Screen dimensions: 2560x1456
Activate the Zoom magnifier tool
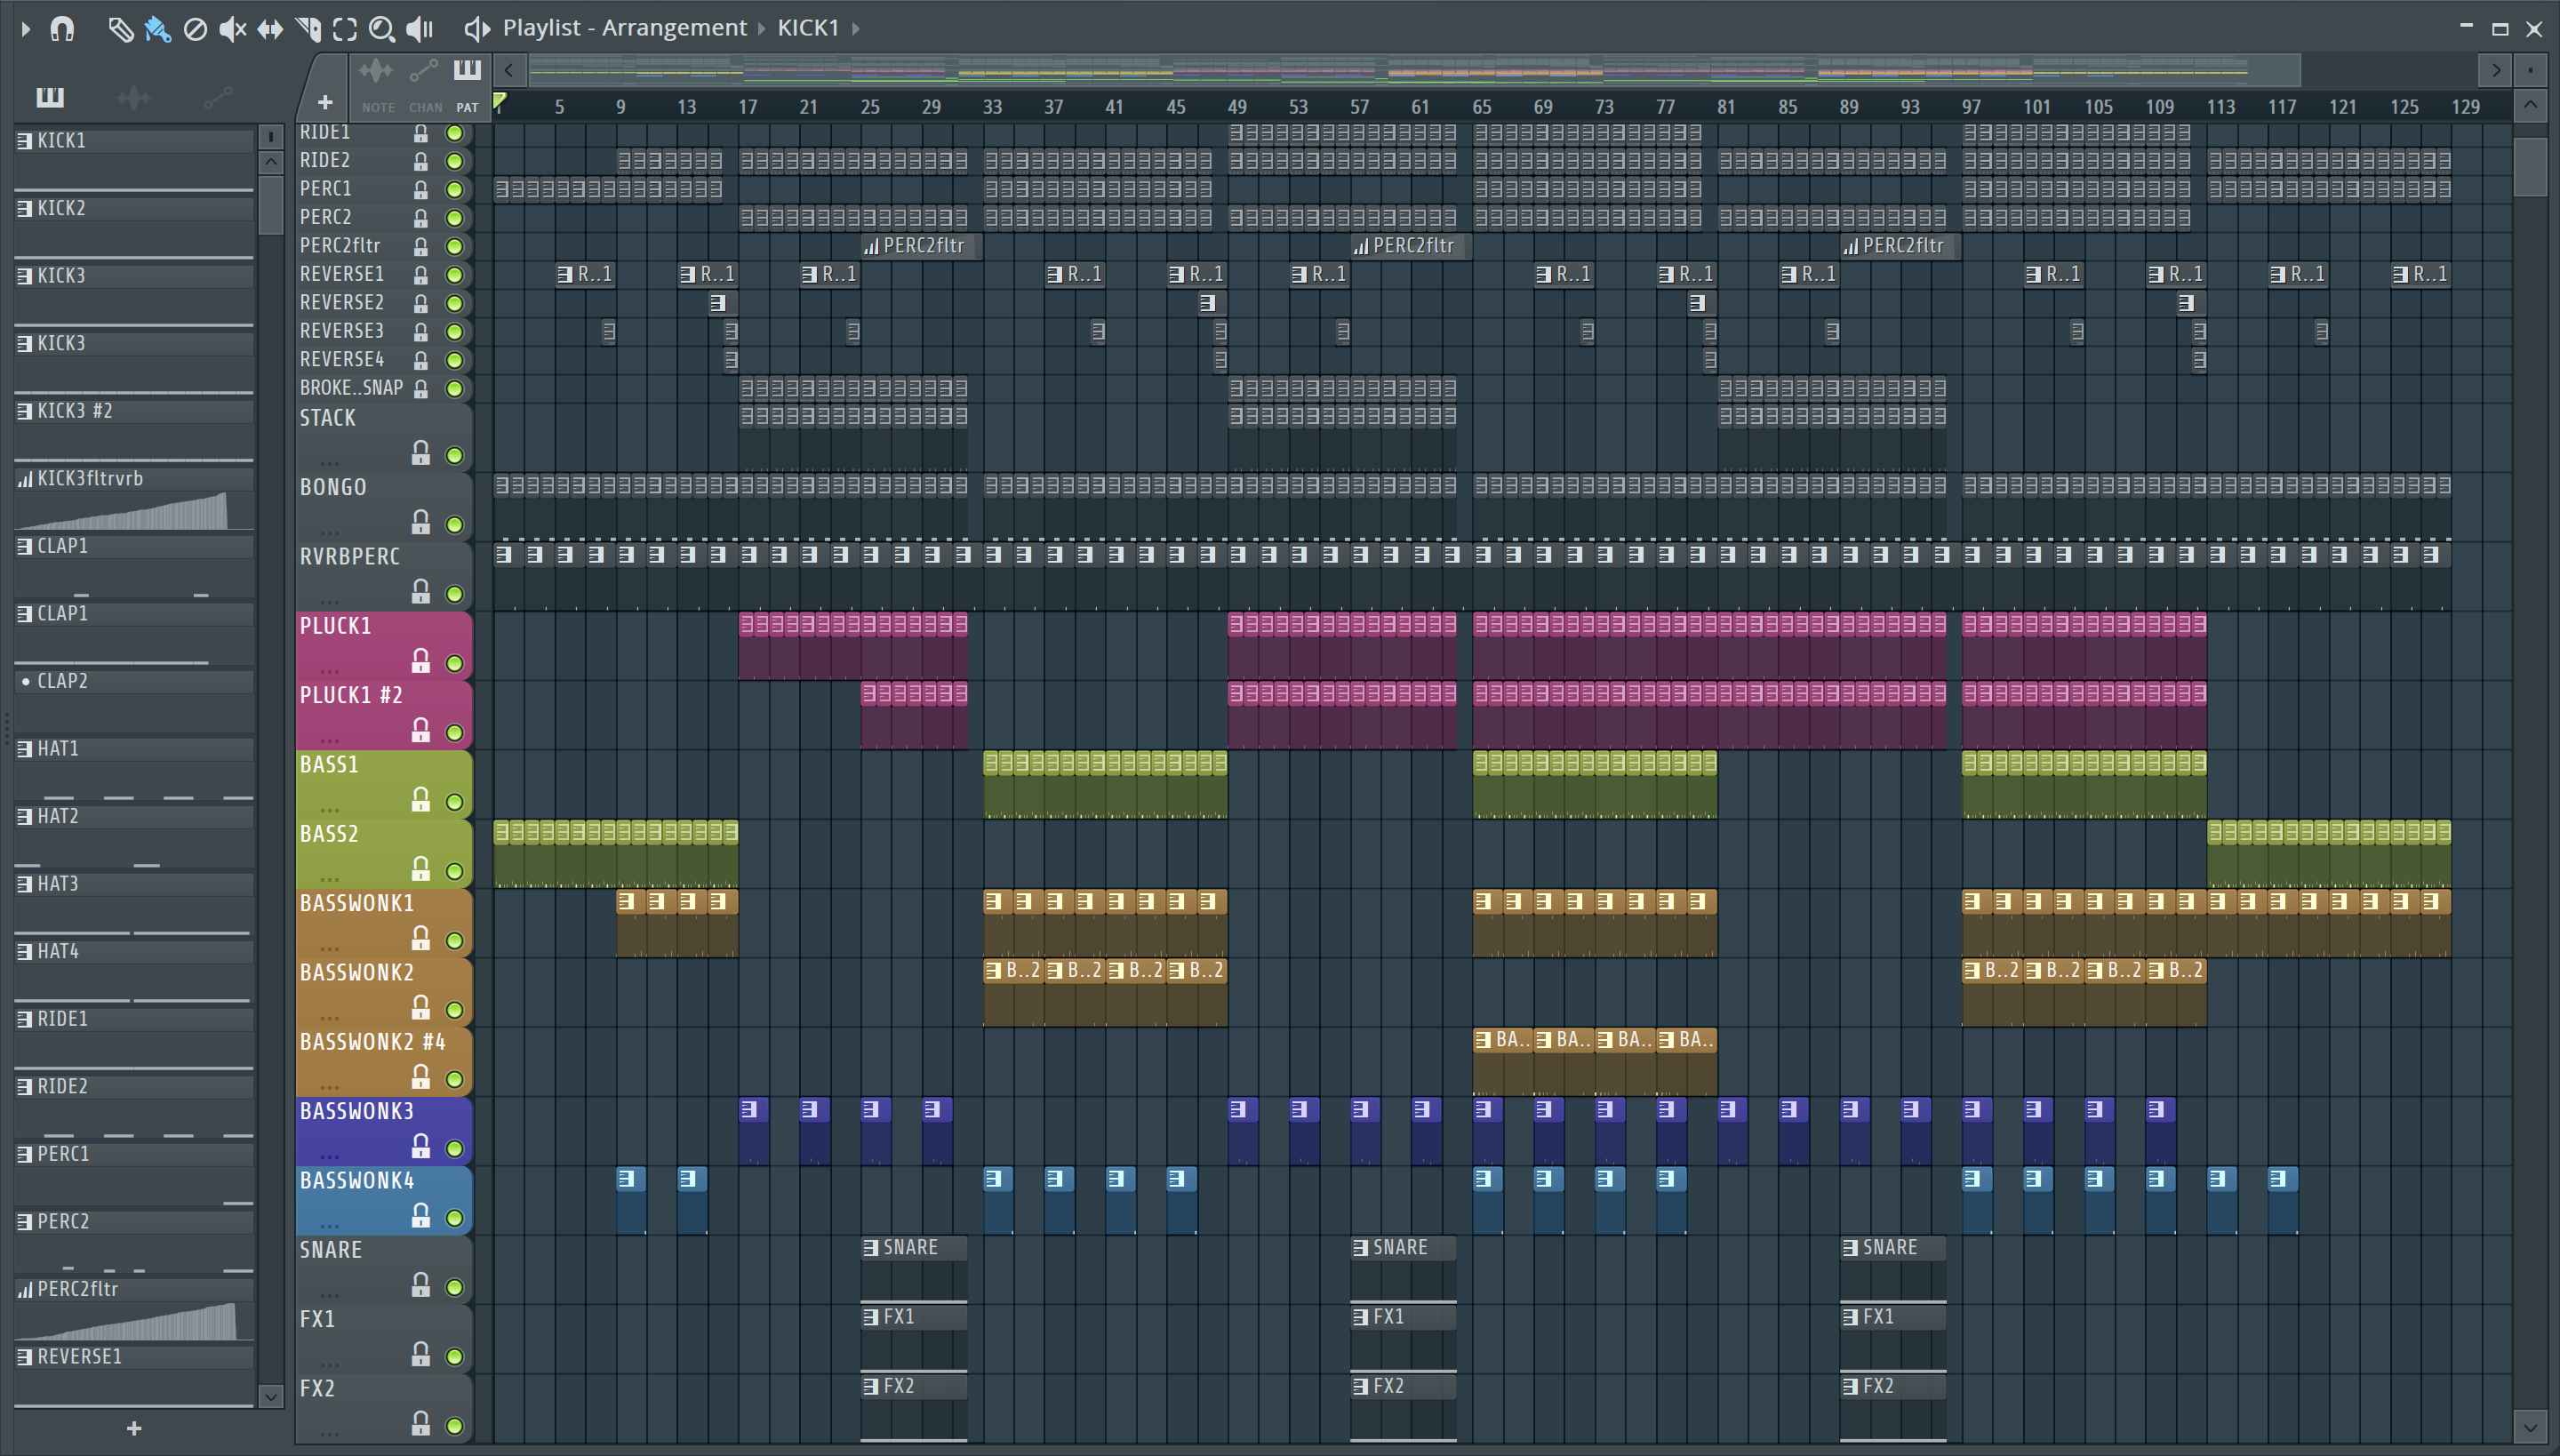pos(381,29)
